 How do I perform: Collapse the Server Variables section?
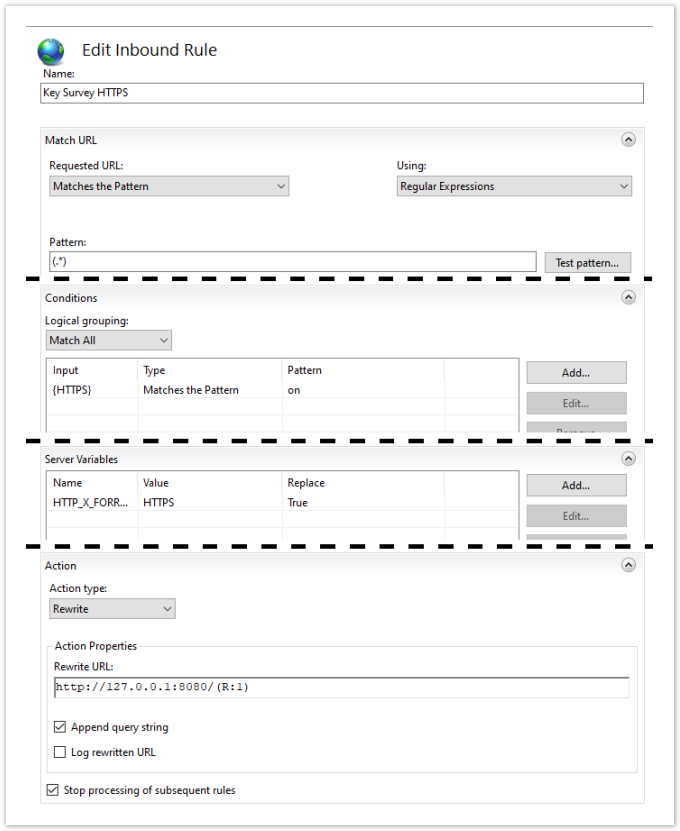point(628,459)
